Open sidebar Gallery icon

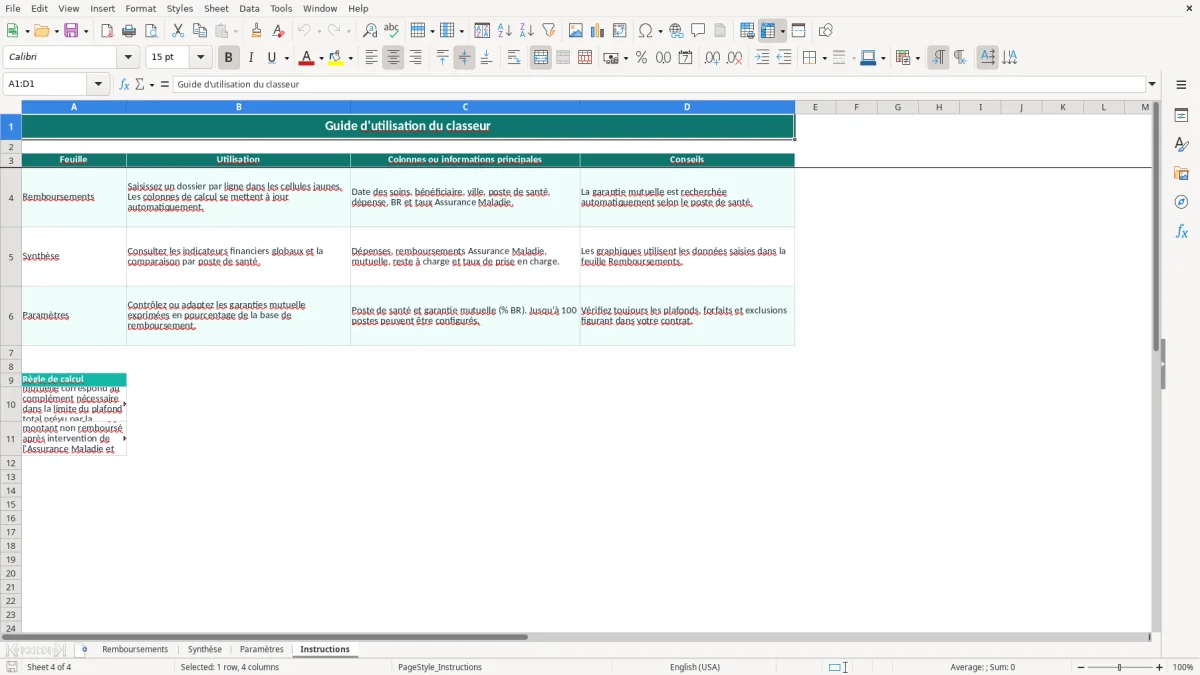1181,173
